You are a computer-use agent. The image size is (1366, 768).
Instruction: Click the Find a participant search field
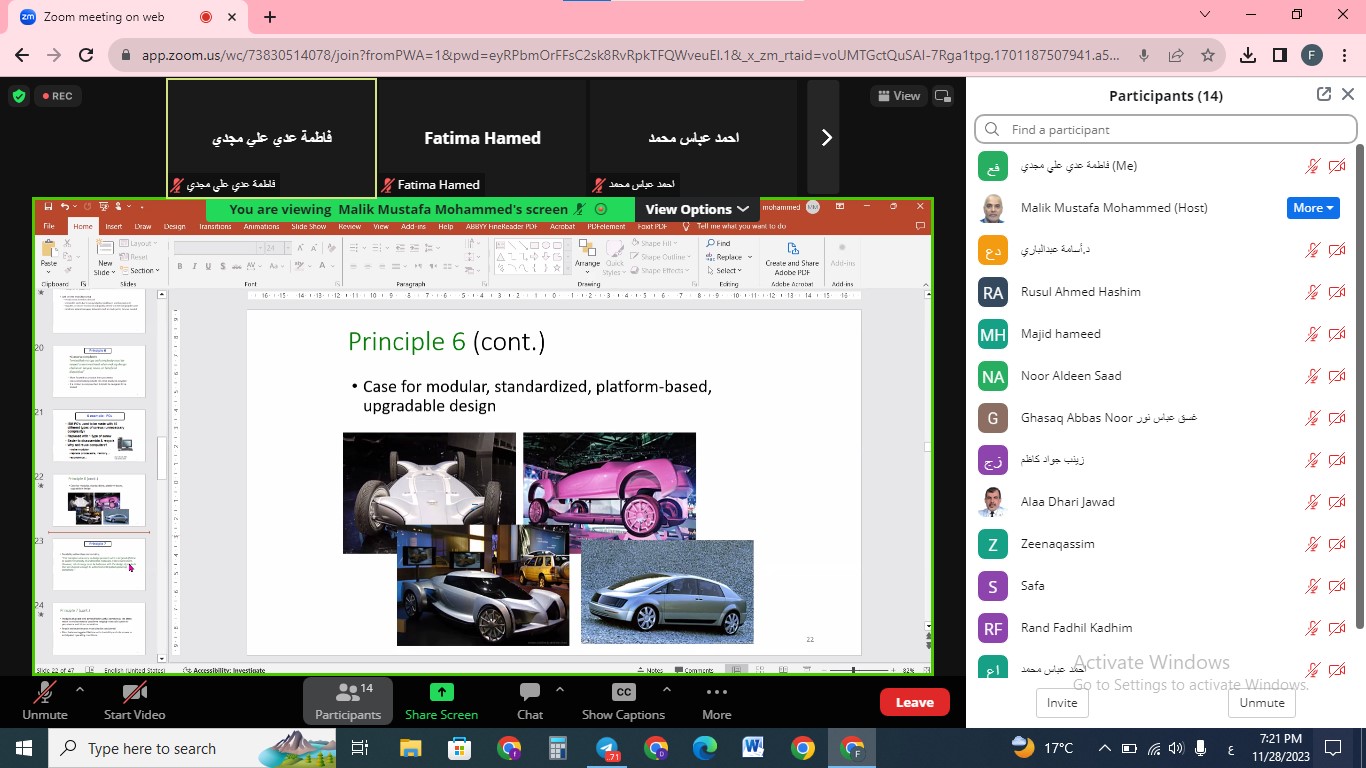(1165, 129)
